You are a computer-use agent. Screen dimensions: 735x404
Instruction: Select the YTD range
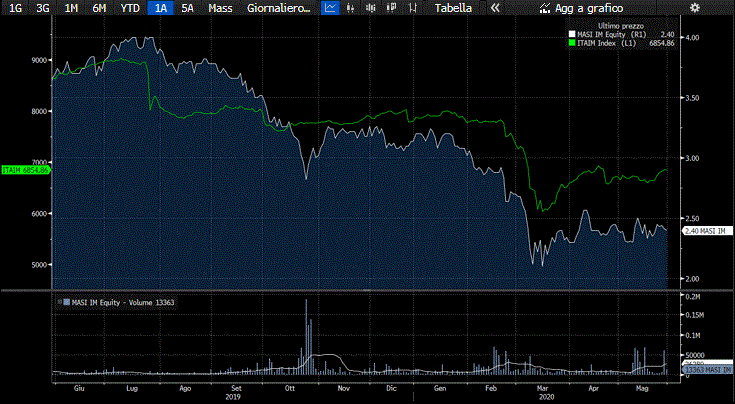point(130,8)
